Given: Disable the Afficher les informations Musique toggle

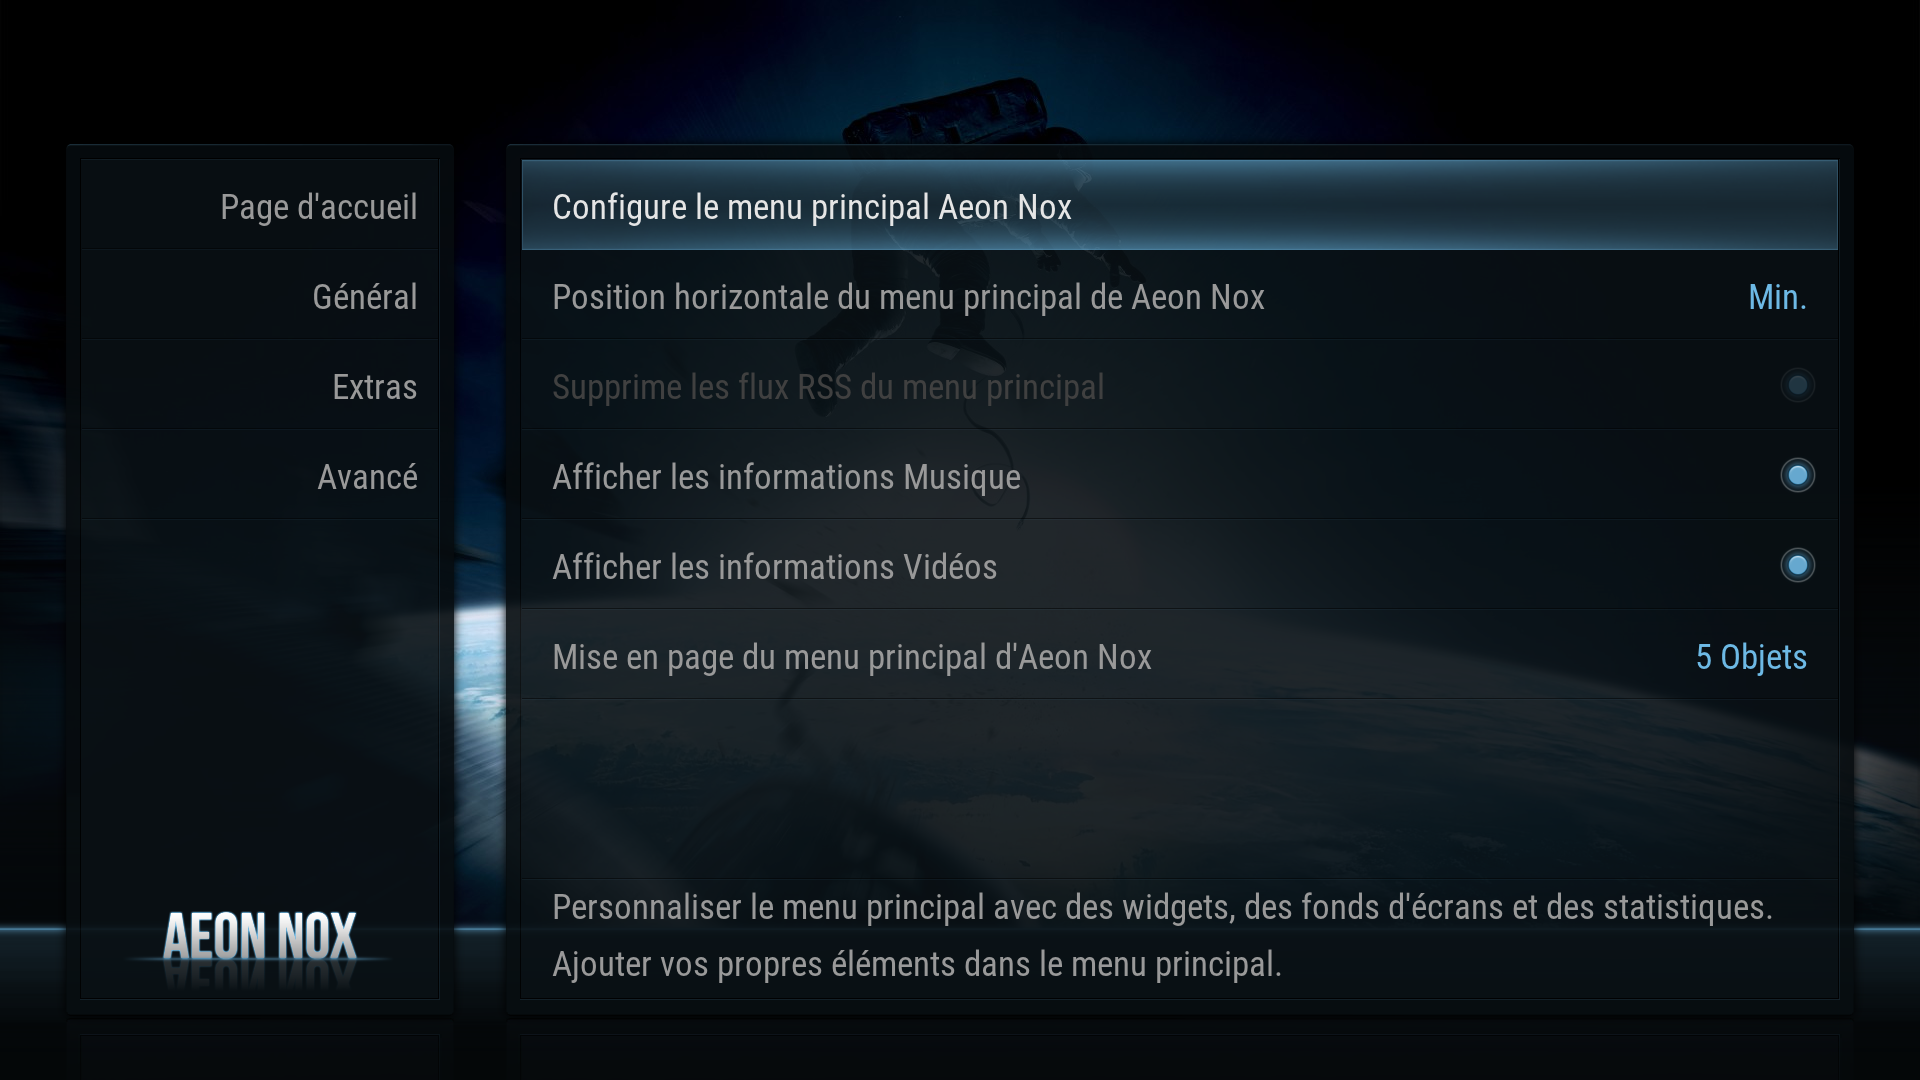Looking at the screenshot, I should click(1797, 475).
